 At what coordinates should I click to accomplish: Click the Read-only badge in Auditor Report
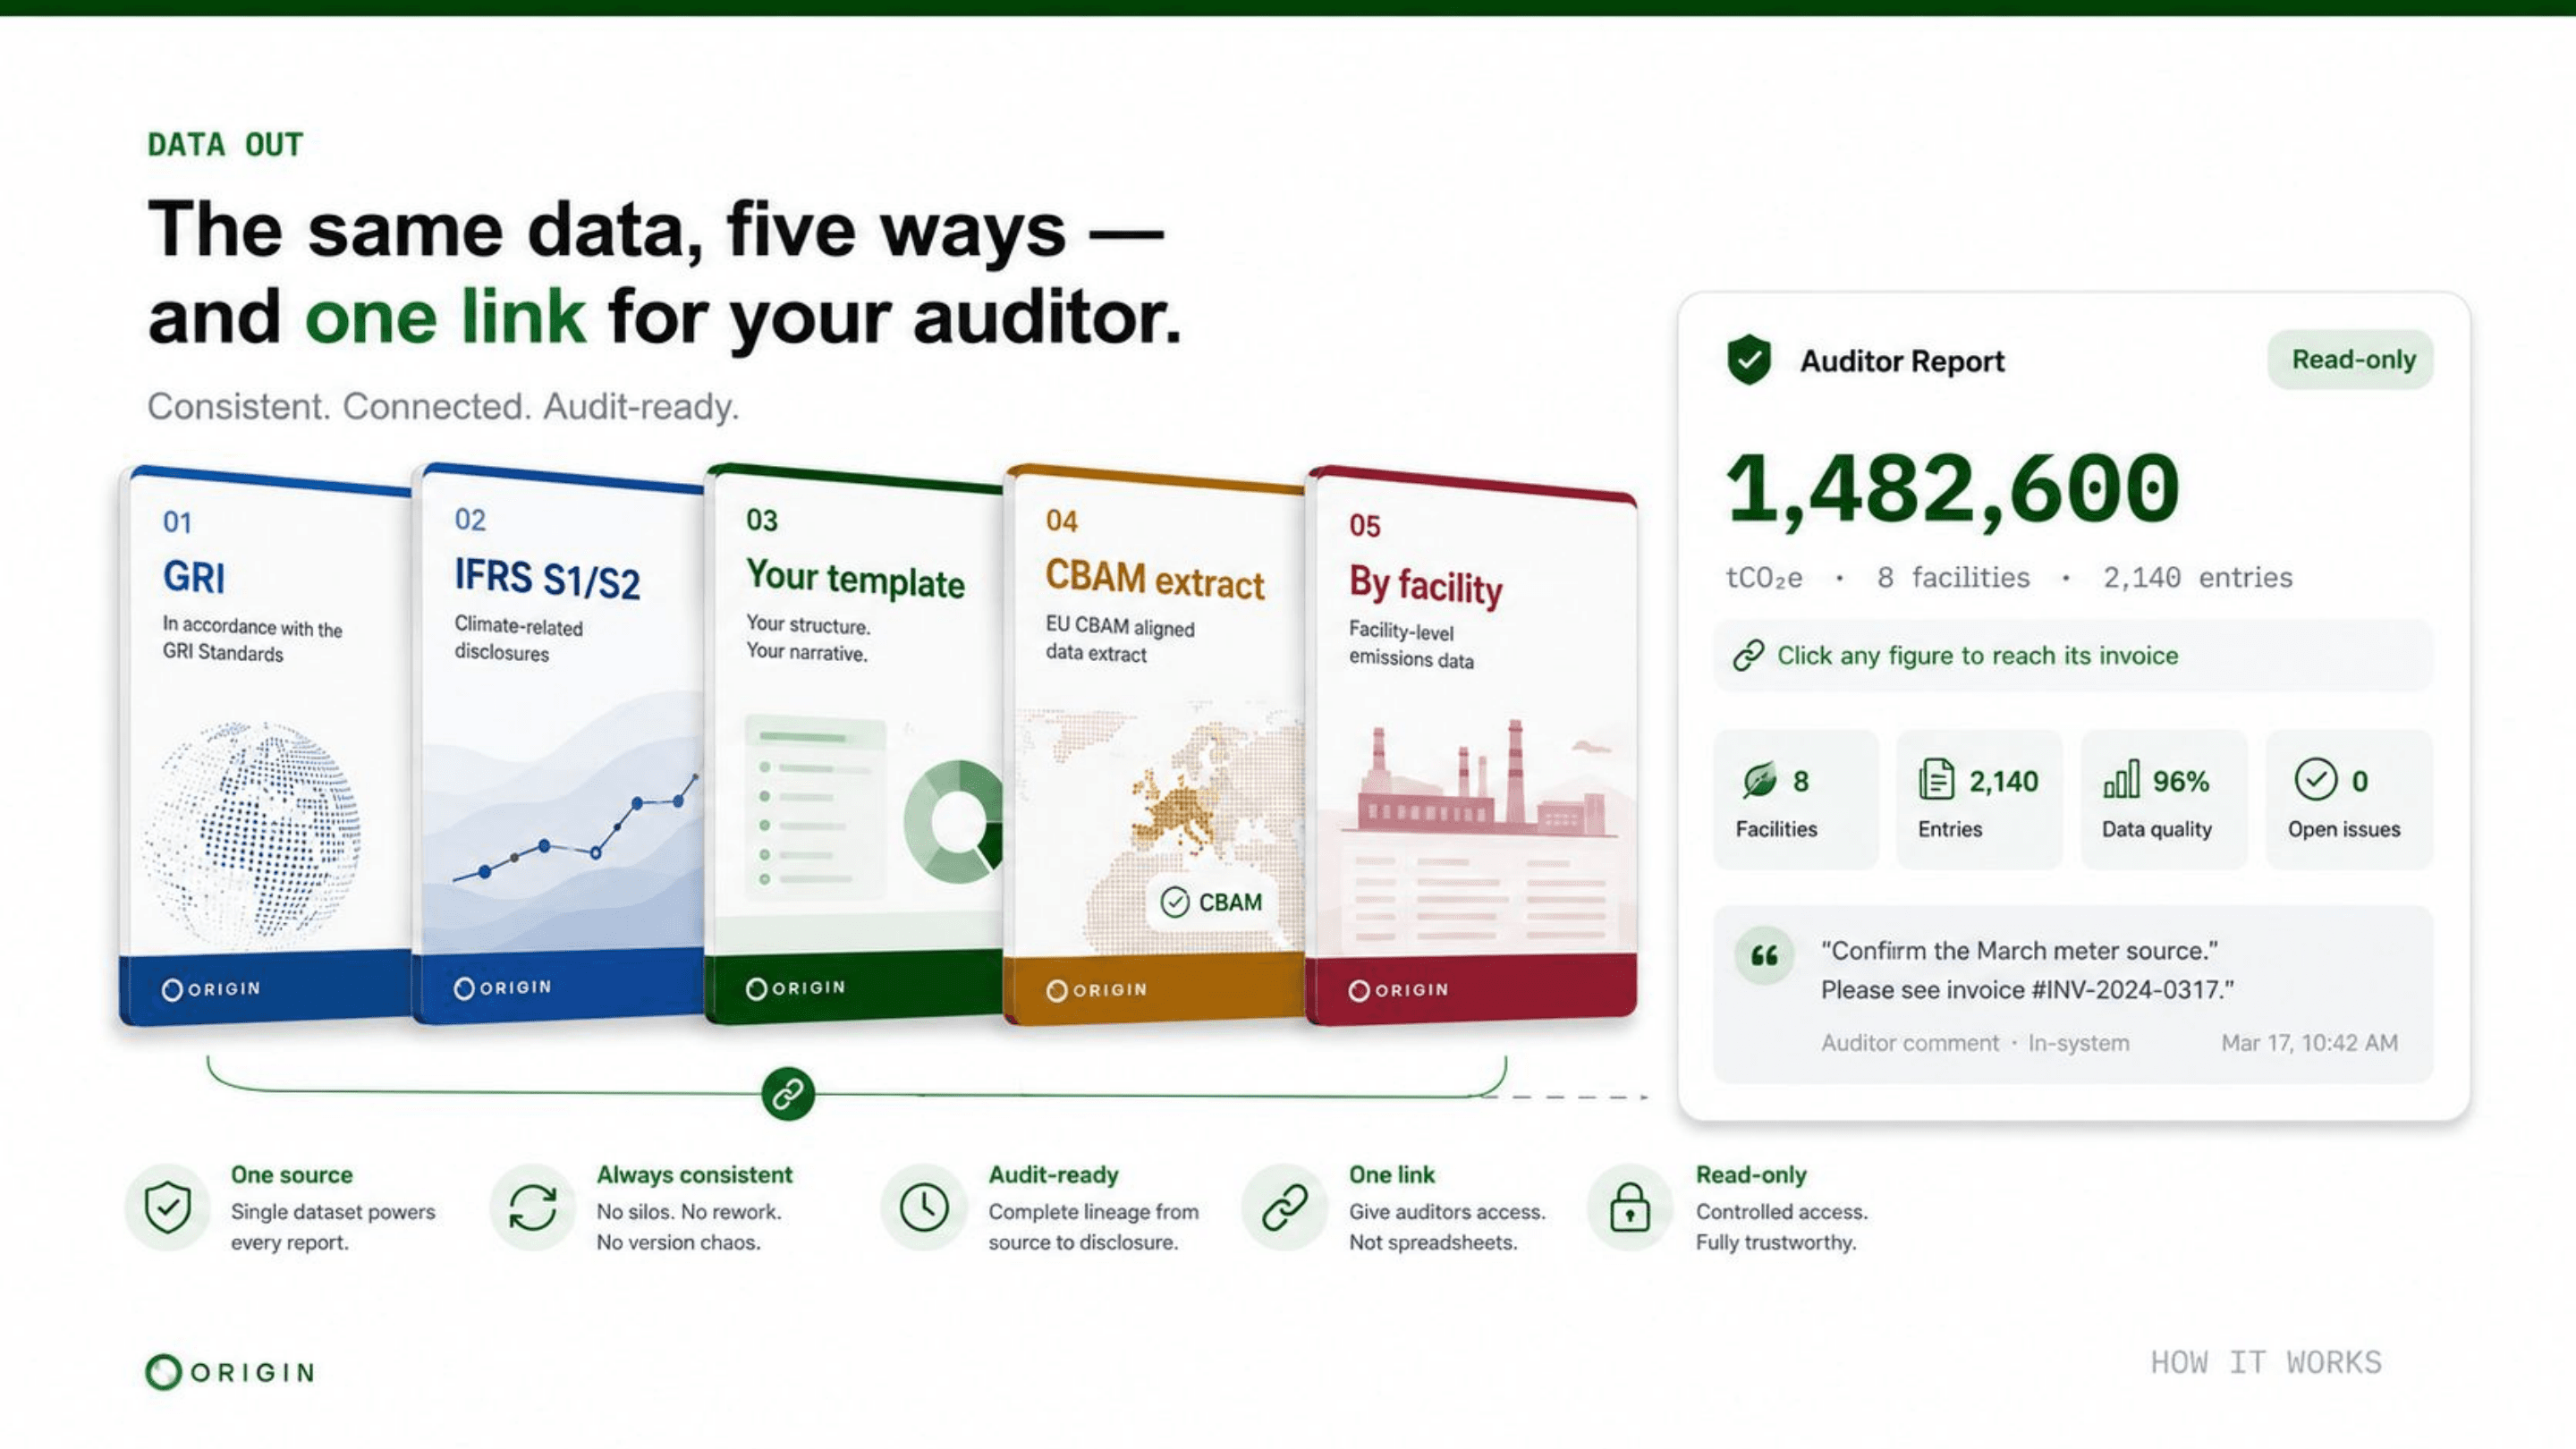[x=2351, y=359]
